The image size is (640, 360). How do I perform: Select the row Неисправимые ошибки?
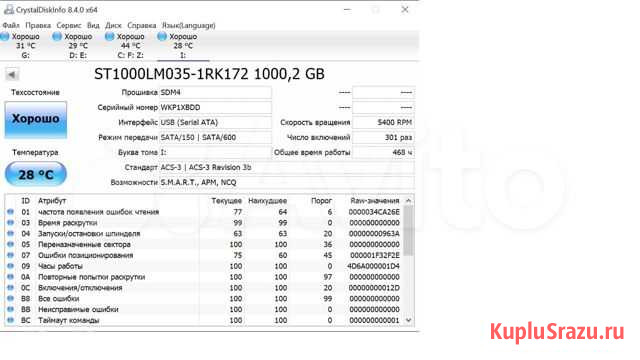(x=204, y=309)
